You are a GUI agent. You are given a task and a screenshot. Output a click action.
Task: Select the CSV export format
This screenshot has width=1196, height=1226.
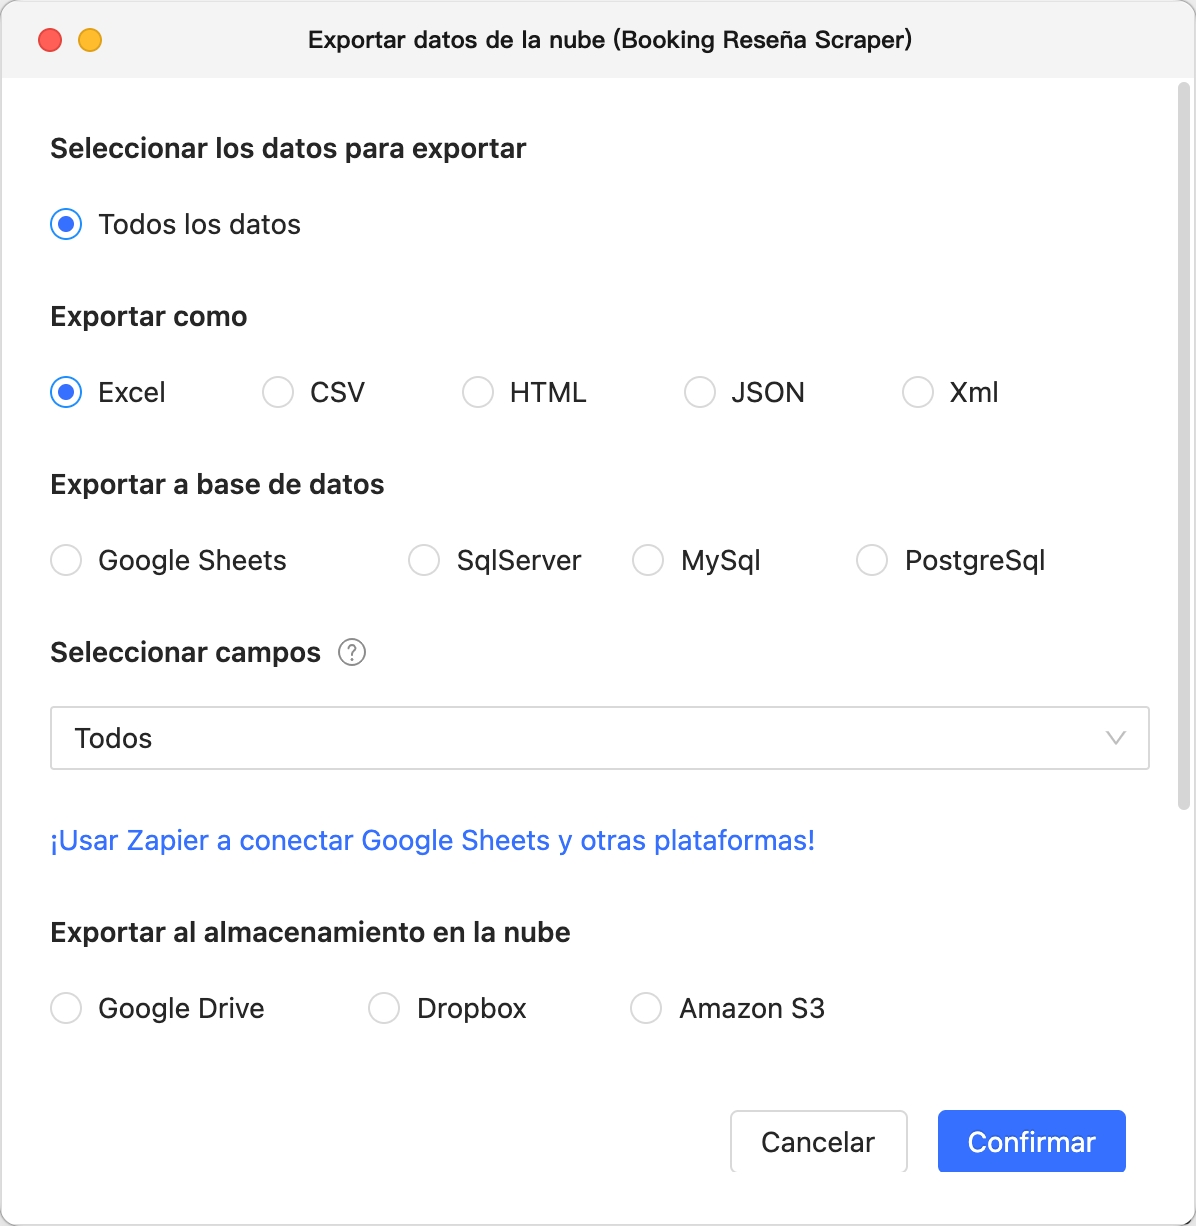277,392
